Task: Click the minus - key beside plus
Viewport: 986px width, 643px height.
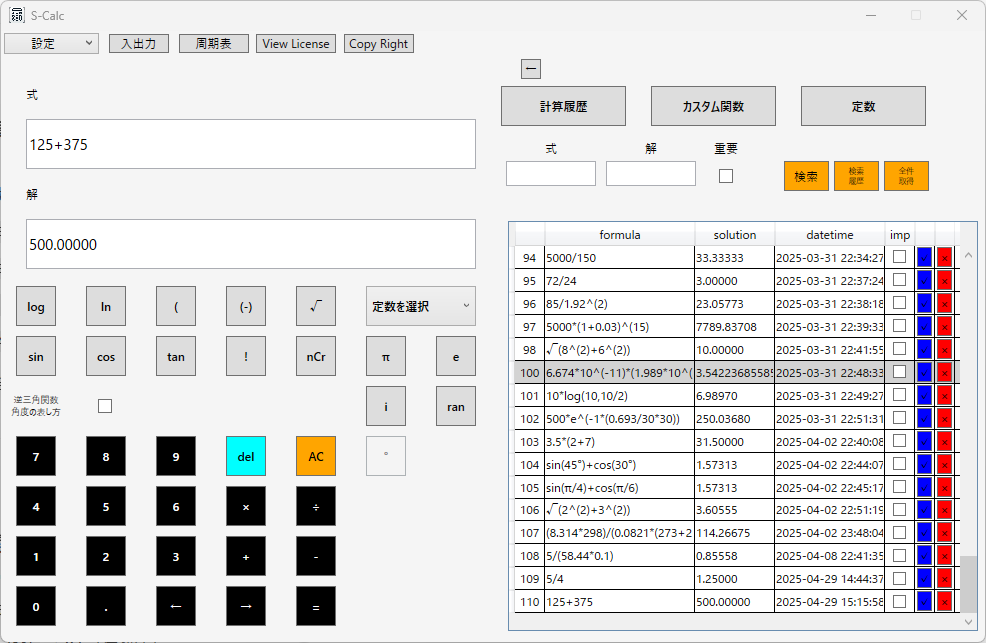Action: tap(316, 557)
